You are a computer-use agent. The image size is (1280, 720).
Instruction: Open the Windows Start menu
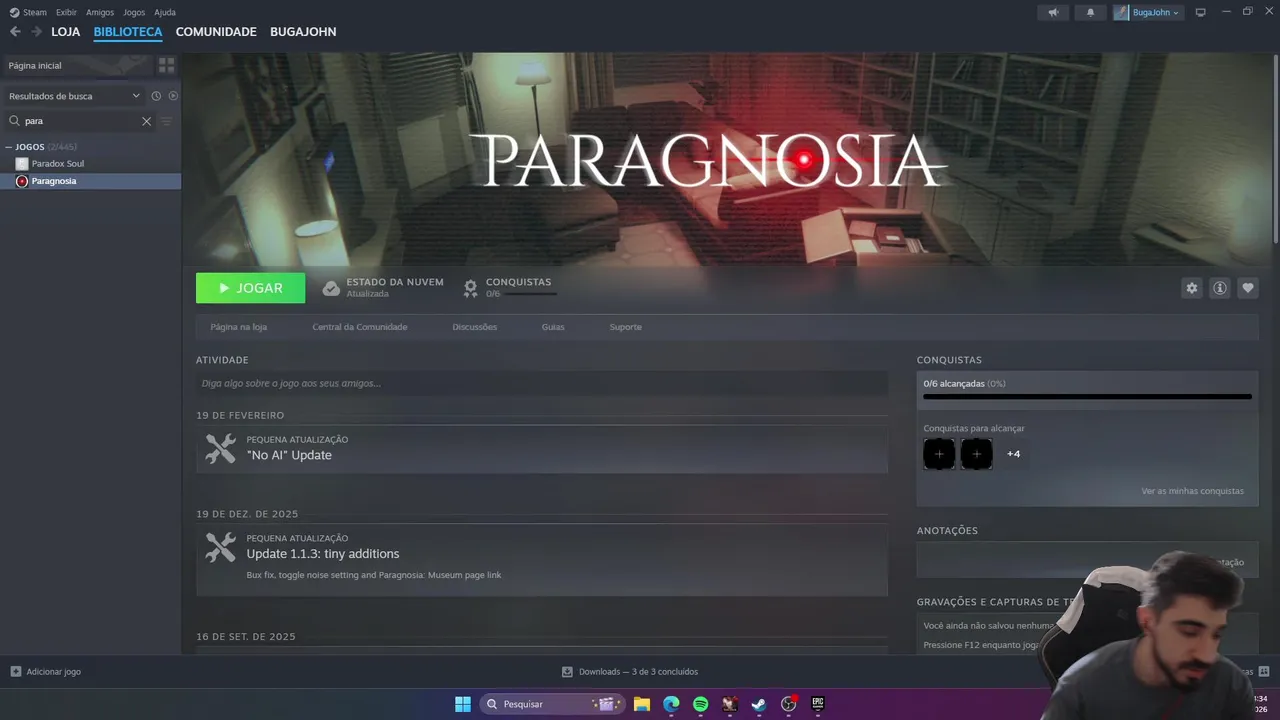coord(463,704)
